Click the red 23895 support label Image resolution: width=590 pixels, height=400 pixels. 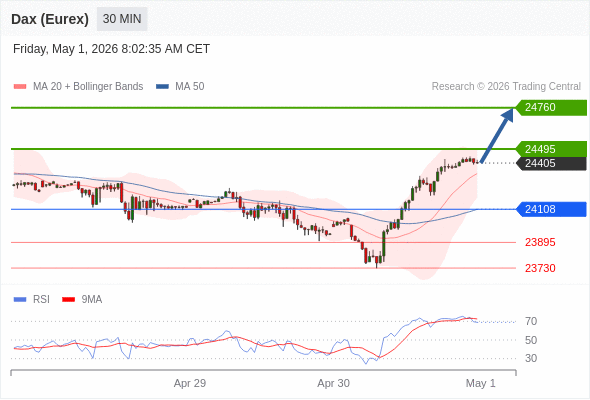pyautogui.click(x=540, y=242)
